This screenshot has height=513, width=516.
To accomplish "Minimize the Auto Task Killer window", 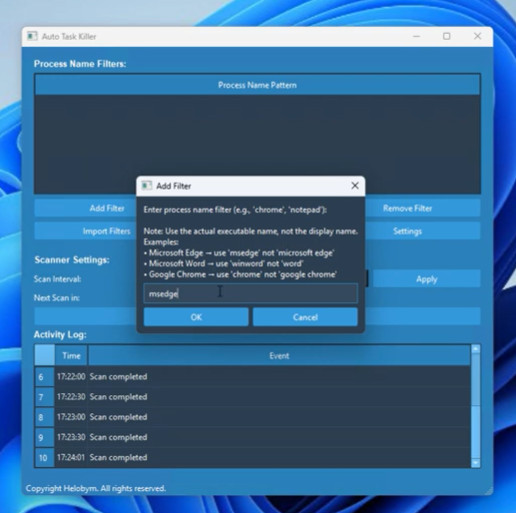I will (x=417, y=36).
